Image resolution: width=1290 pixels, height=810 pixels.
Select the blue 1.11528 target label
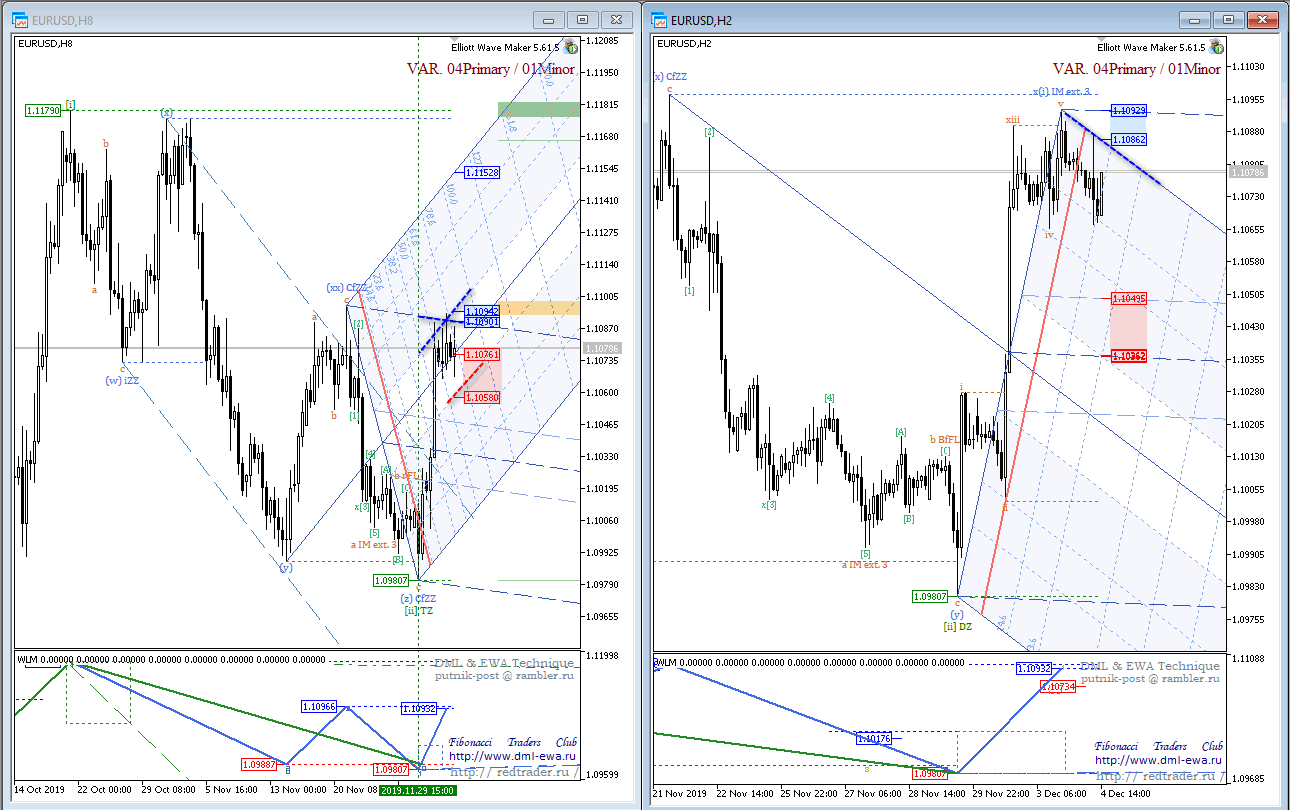point(482,173)
